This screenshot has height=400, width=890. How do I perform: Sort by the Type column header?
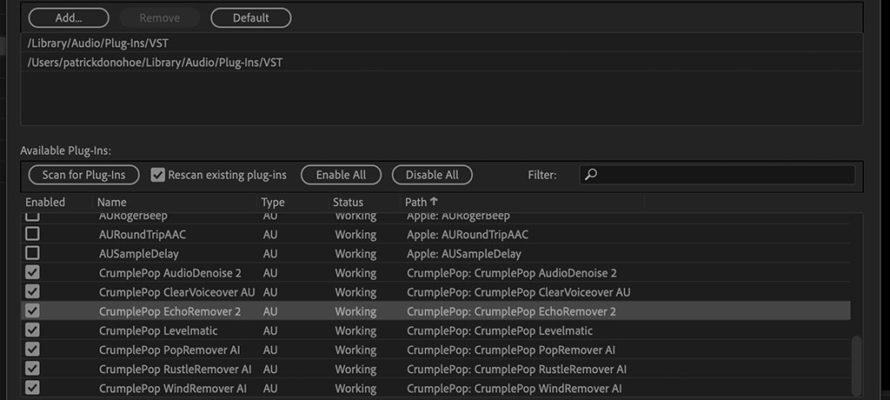(273, 202)
